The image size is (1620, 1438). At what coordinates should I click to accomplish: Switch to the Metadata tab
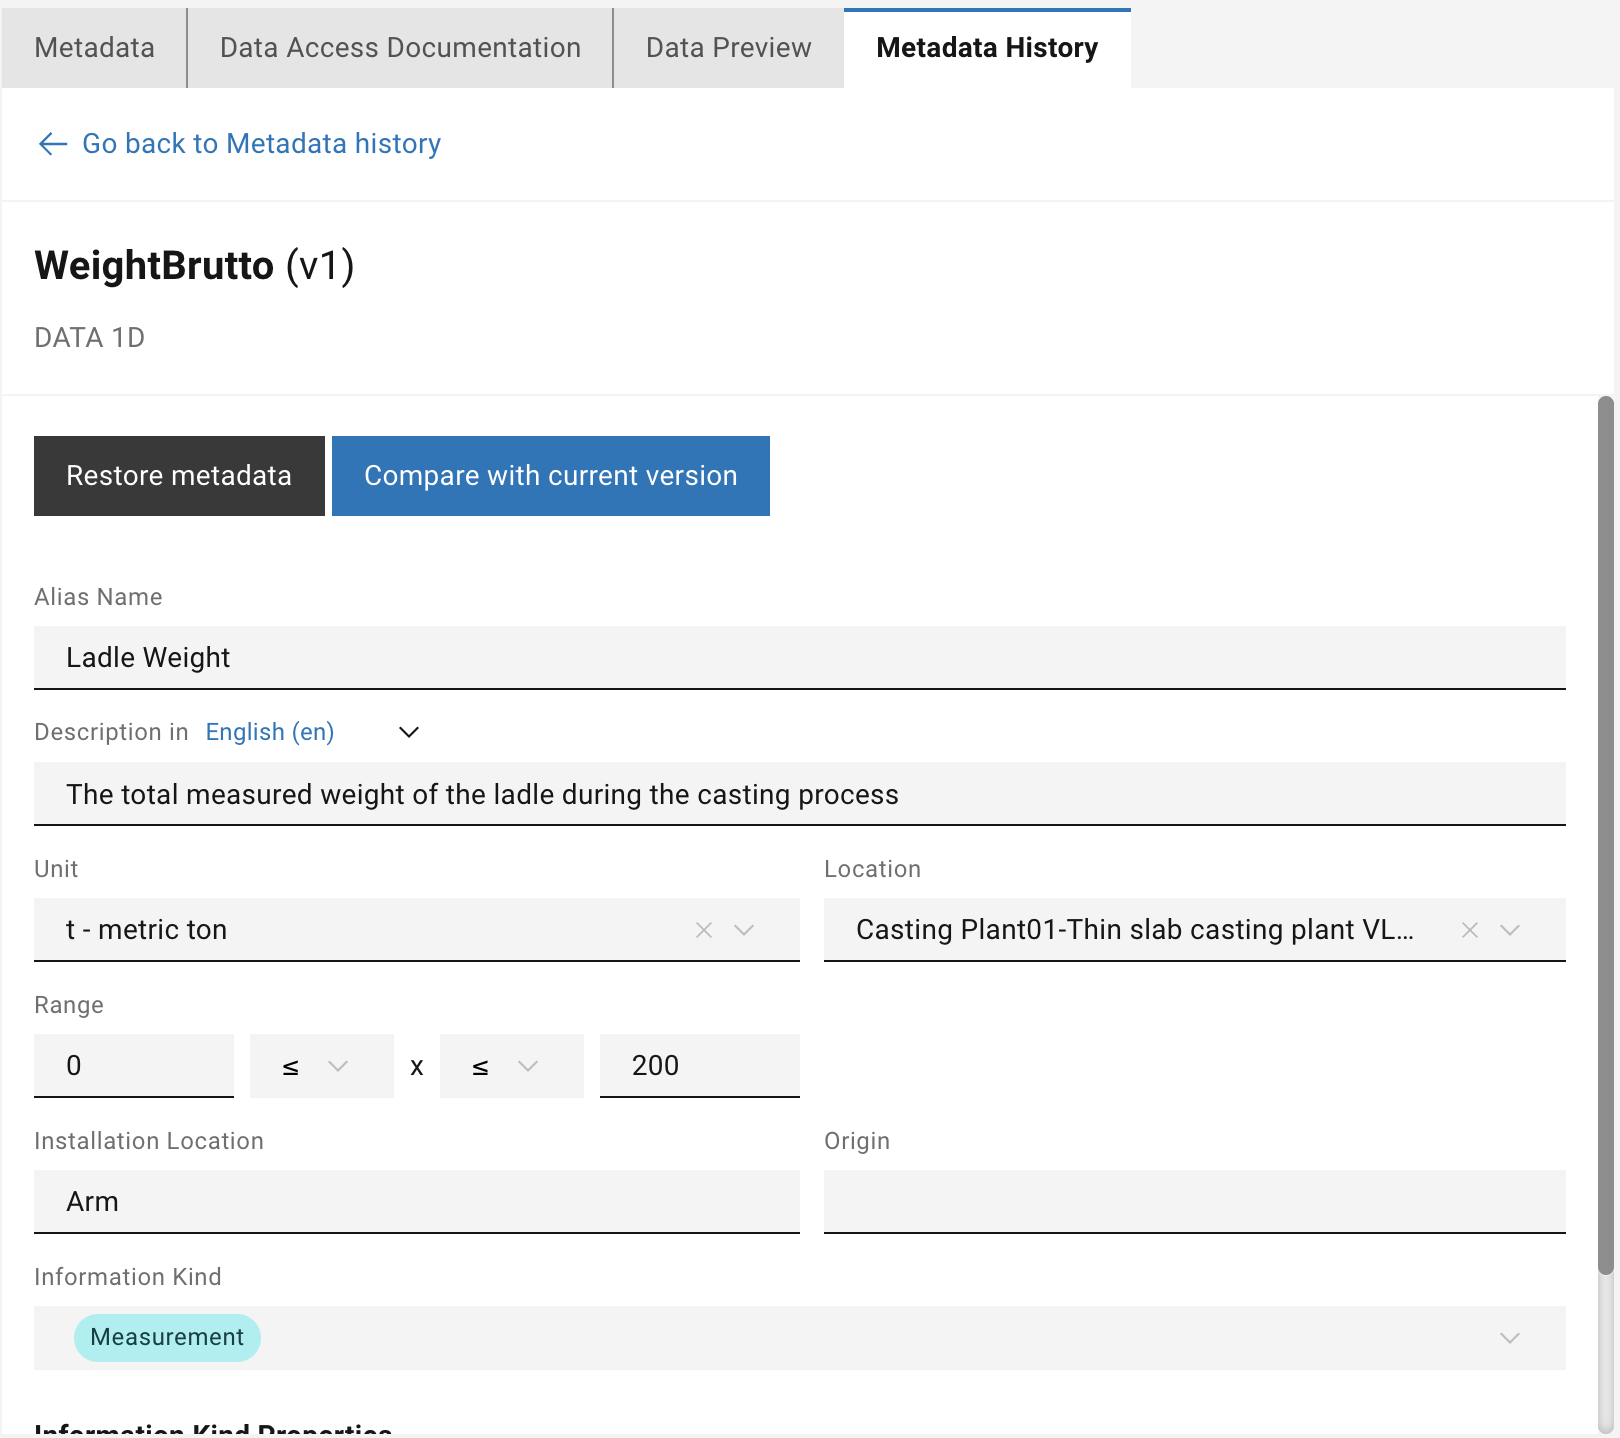94,48
